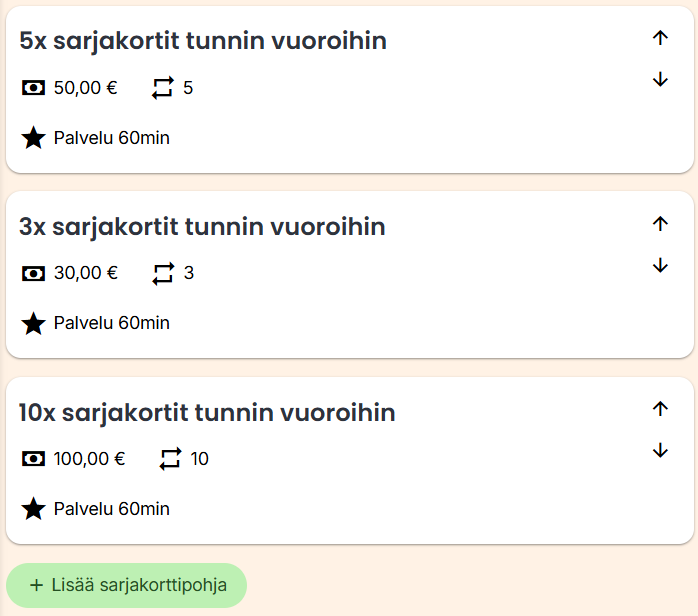Open the 5x sarjakortit tunnin vuoroihin title
This screenshot has width=698, height=616.
coord(203,41)
